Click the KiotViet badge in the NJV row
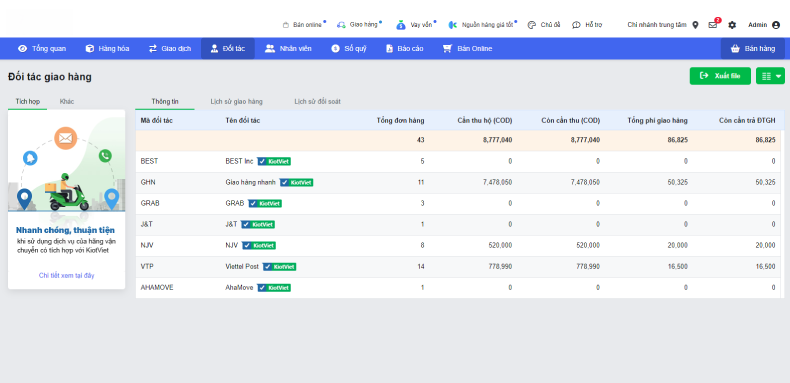 tap(259, 245)
